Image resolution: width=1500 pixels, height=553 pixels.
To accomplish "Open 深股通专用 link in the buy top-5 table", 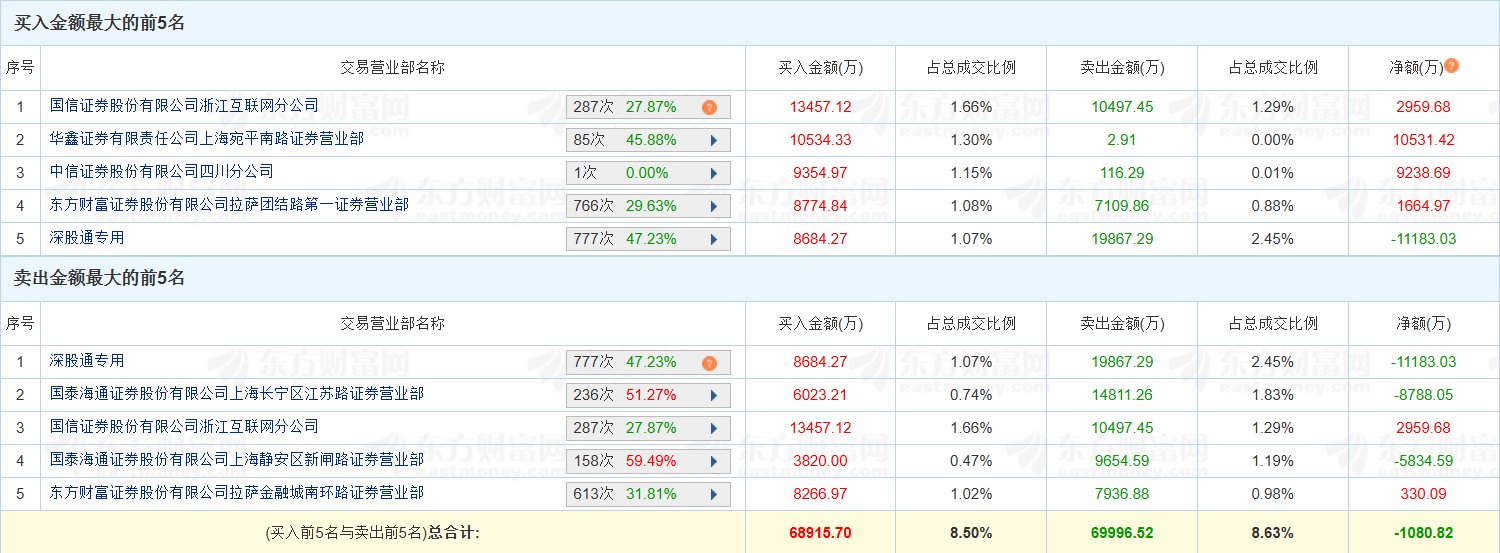I will click(x=87, y=237).
